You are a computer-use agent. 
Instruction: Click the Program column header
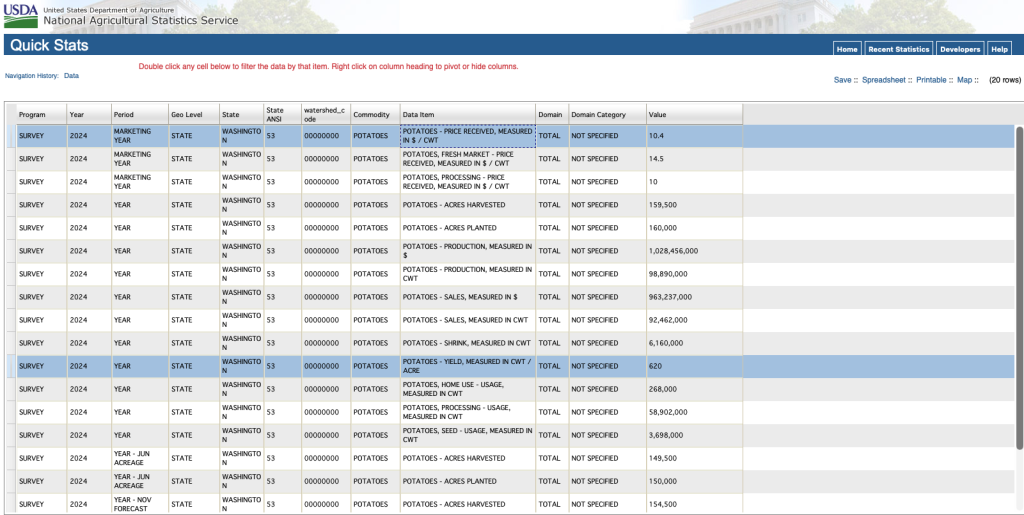42,114
